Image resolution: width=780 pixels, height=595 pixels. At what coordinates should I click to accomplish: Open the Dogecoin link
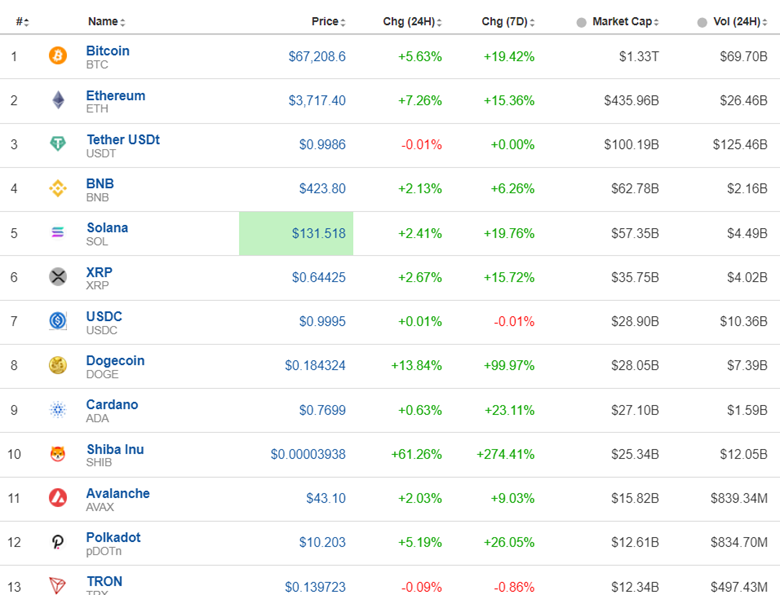pyautogui.click(x=115, y=360)
